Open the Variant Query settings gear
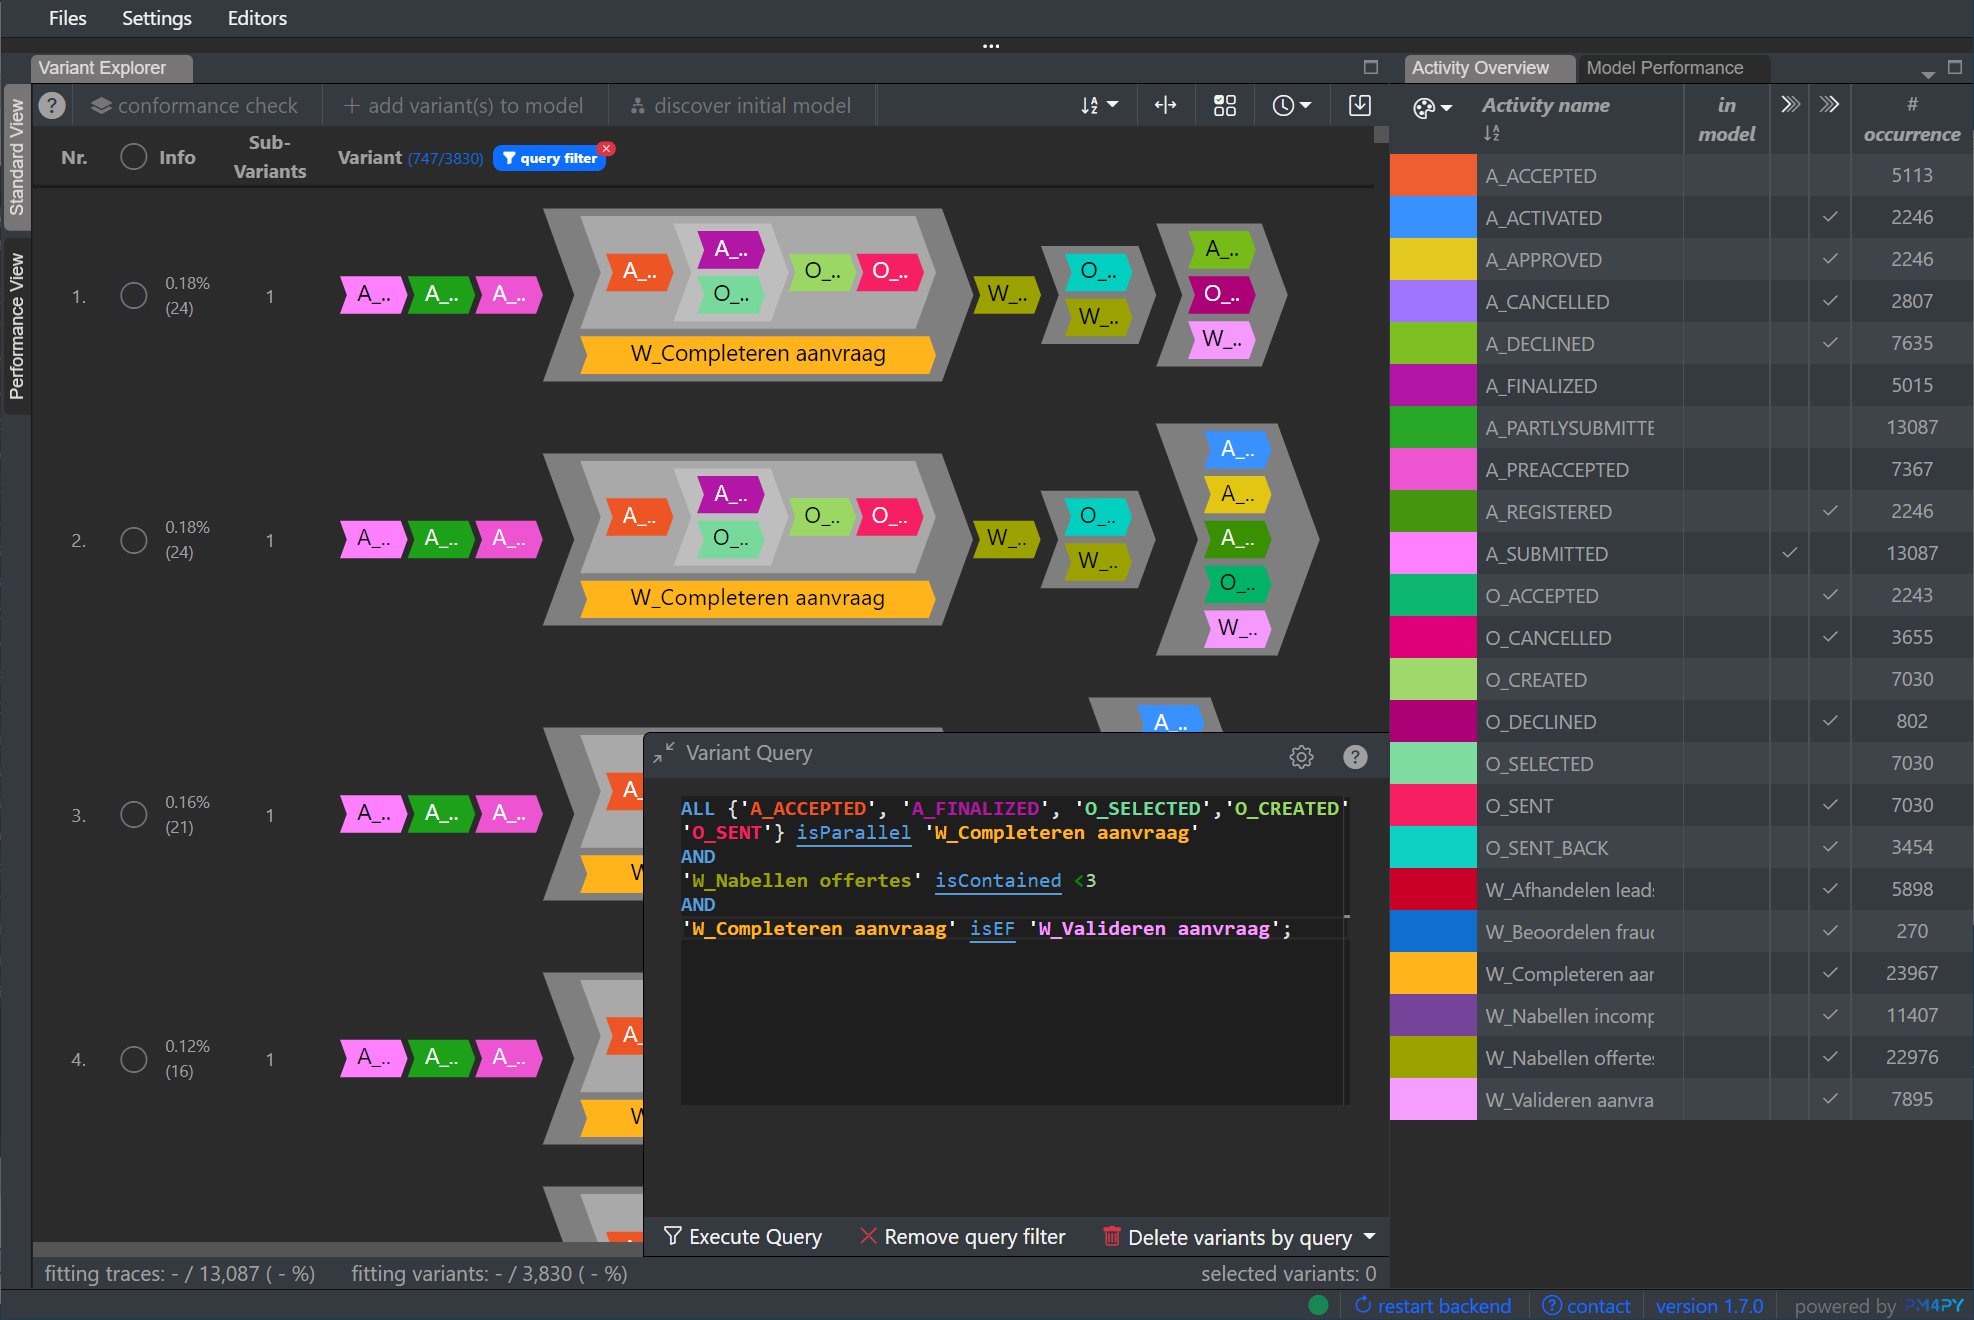1974x1320 pixels. [1301, 757]
